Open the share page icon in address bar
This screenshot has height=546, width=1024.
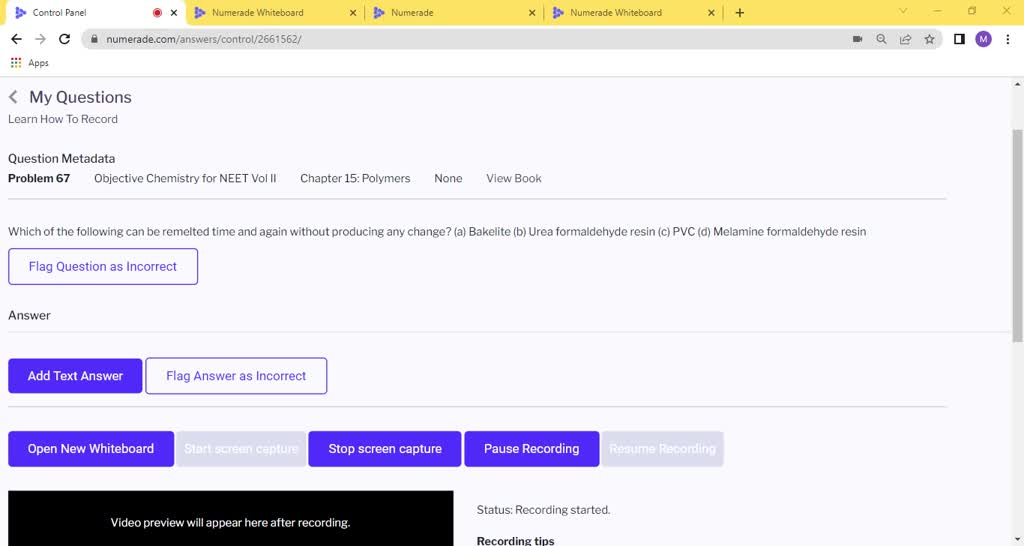tap(905, 39)
